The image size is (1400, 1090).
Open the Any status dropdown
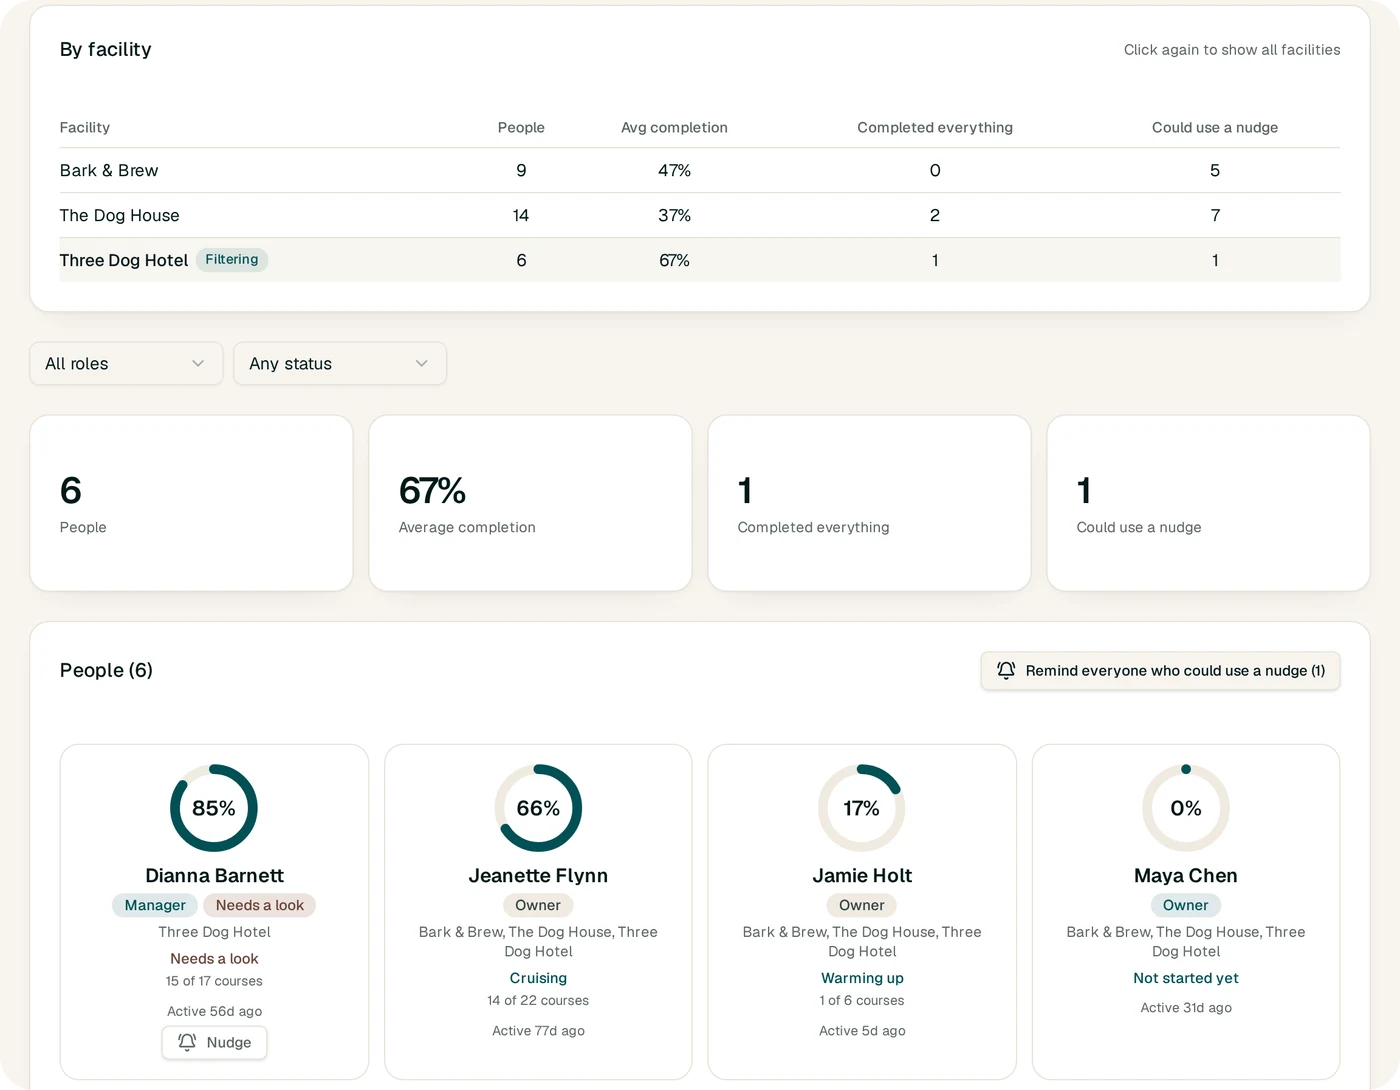pyautogui.click(x=340, y=364)
